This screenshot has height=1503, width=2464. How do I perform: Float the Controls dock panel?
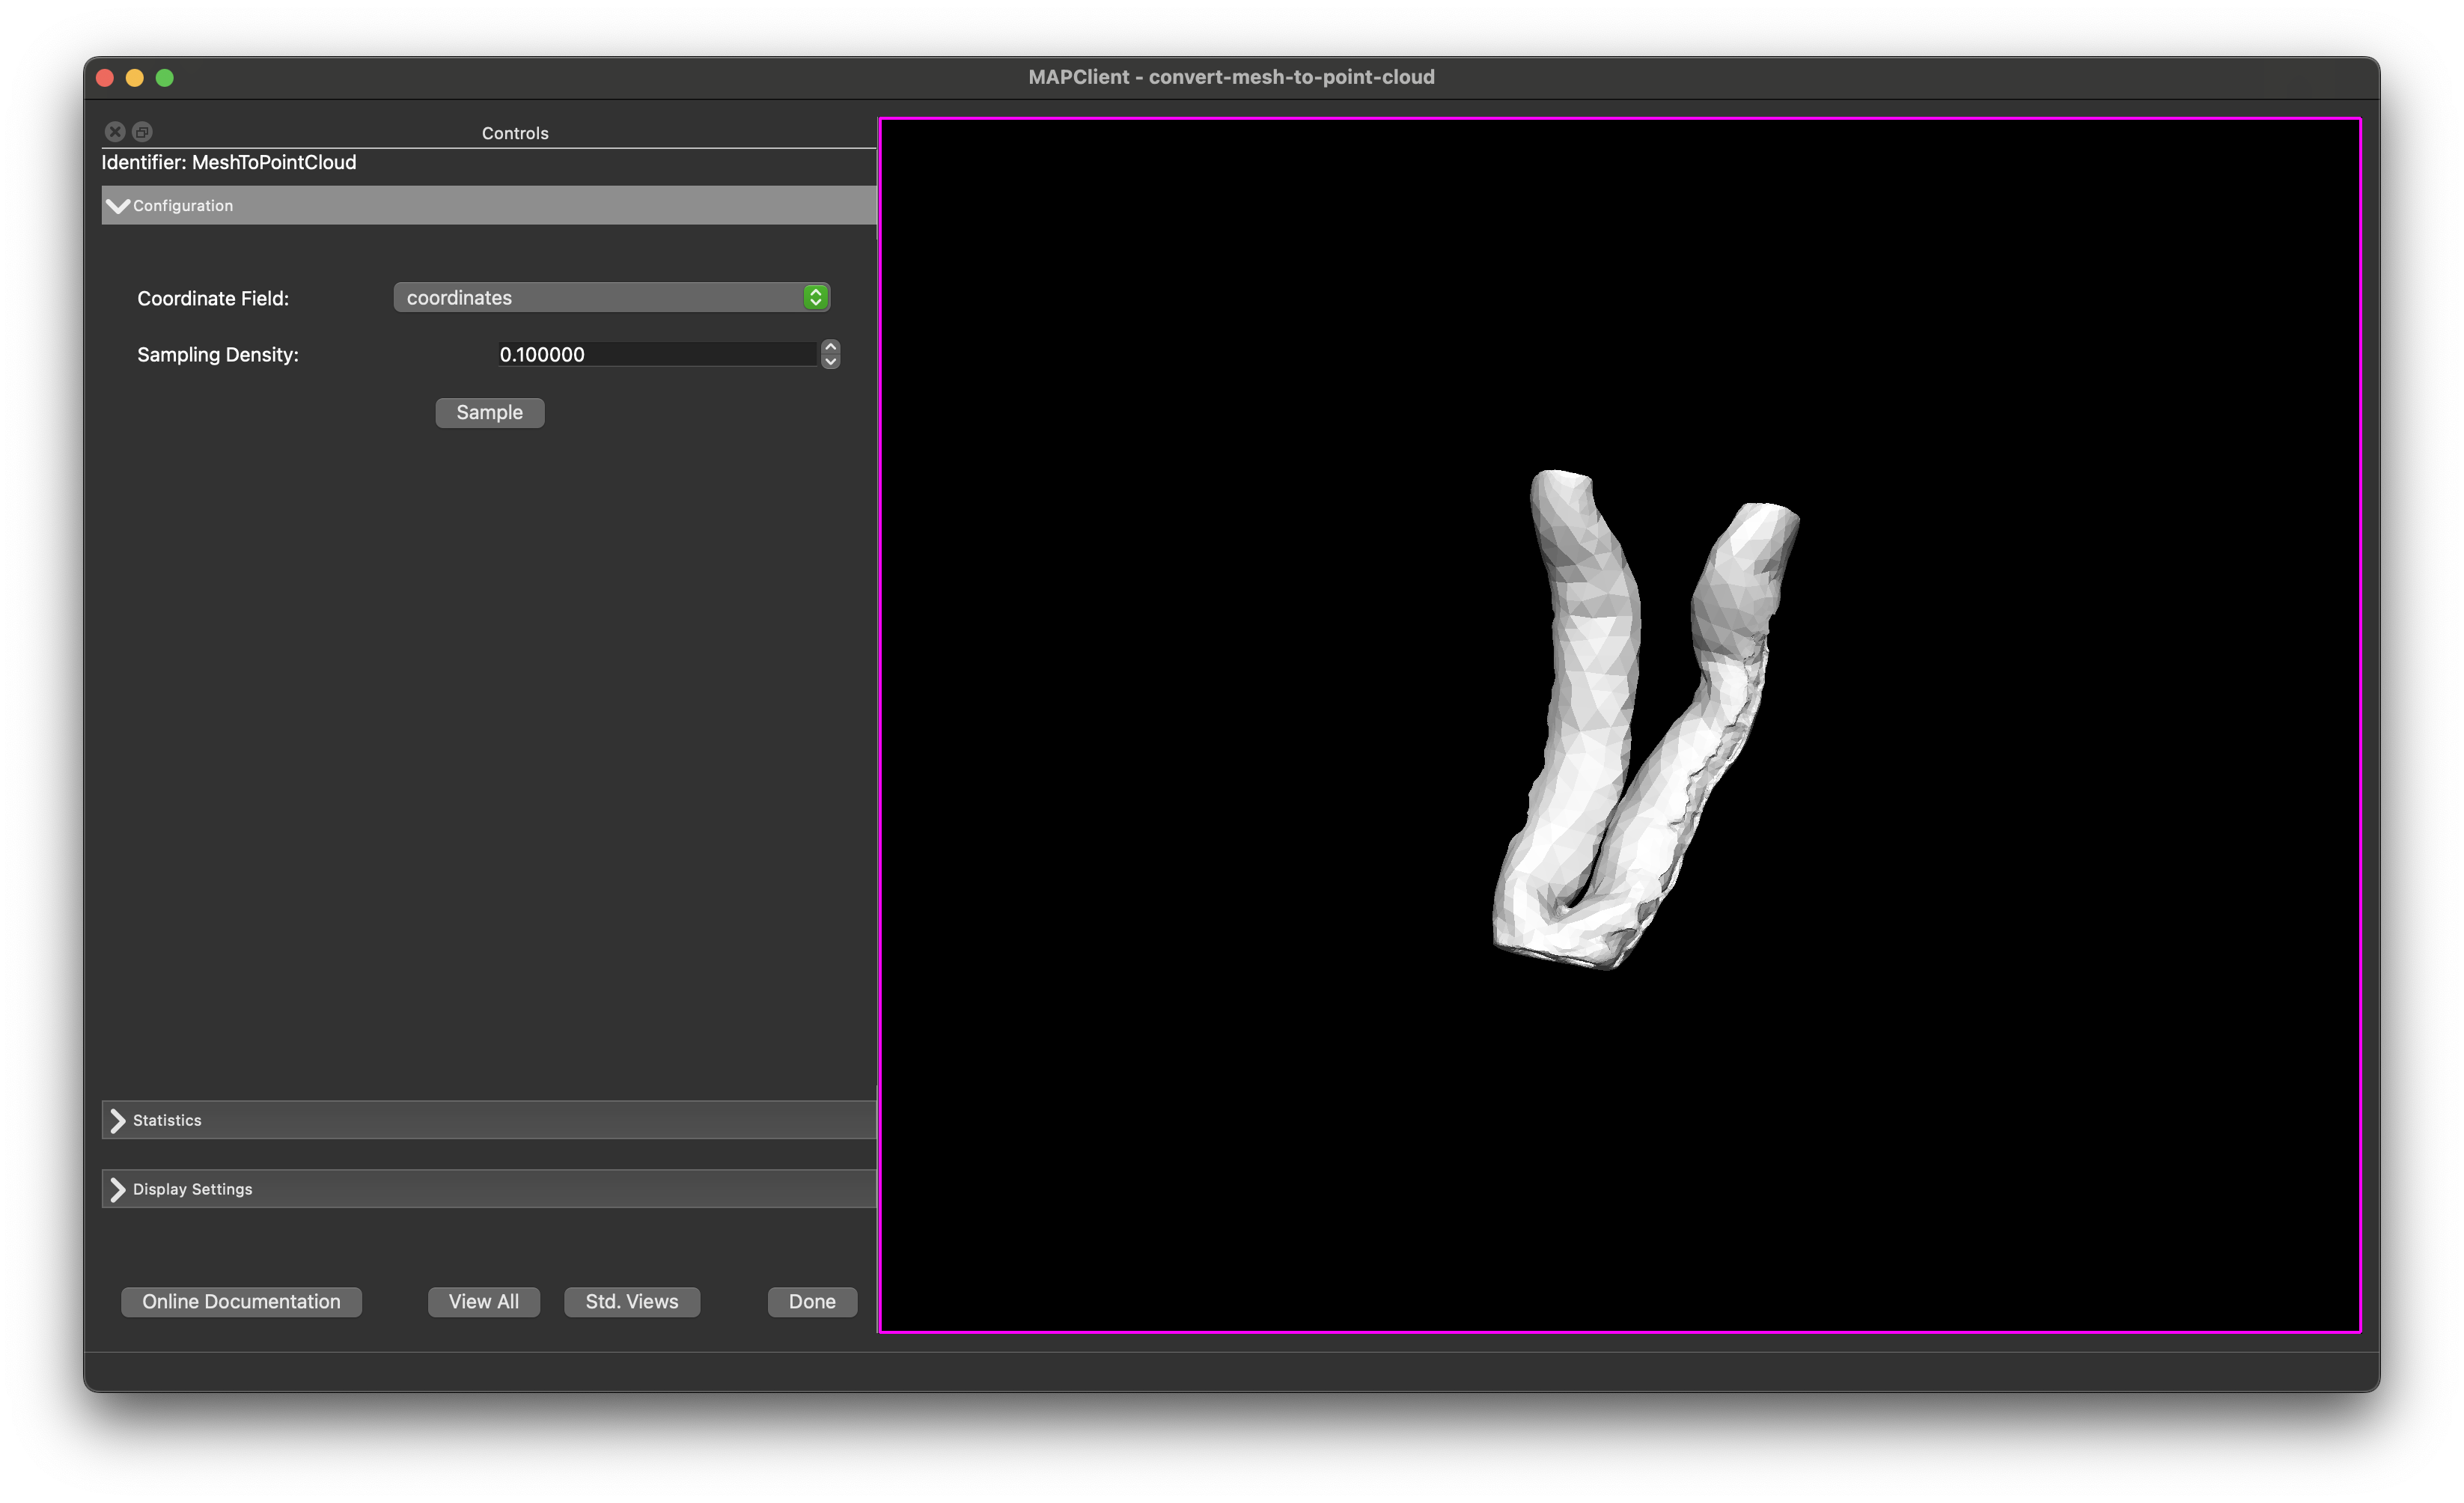pos(143,132)
